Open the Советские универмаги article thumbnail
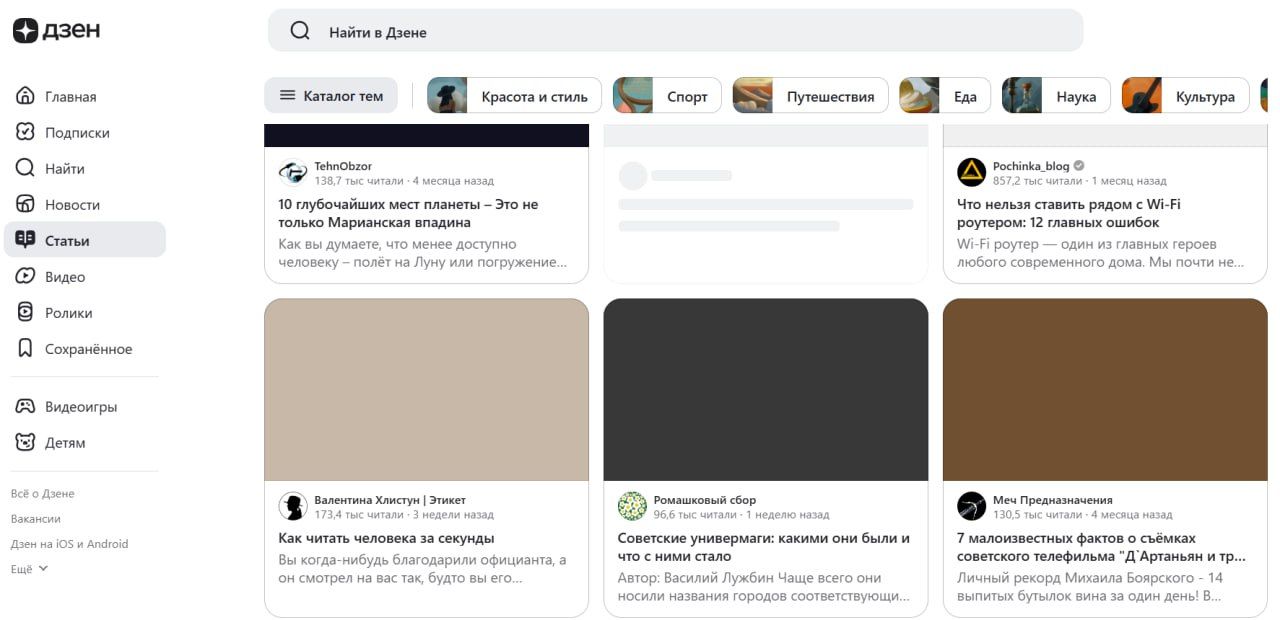The image size is (1280, 620). (x=766, y=390)
